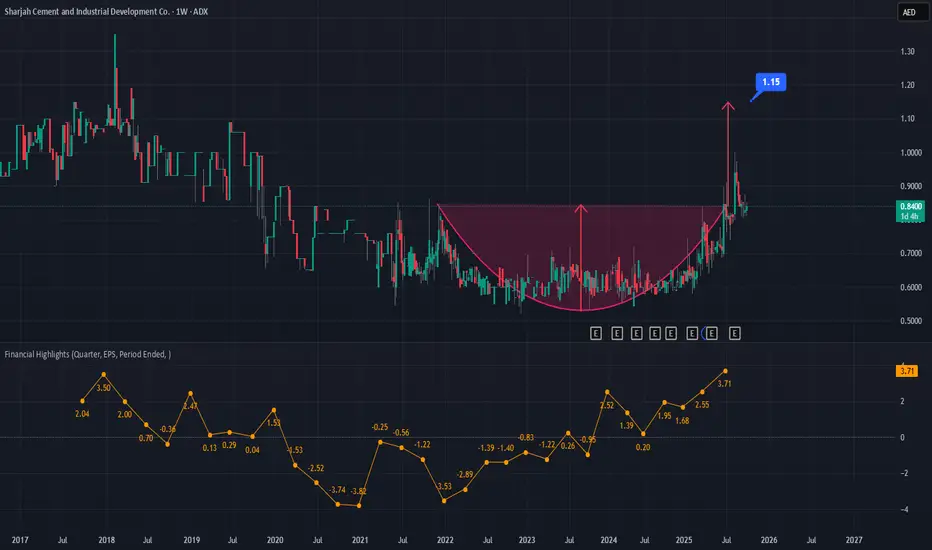Open the Financial Highlights indicator legend
The width and height of the screenshot is (932, 550).
tap(87, 354)
